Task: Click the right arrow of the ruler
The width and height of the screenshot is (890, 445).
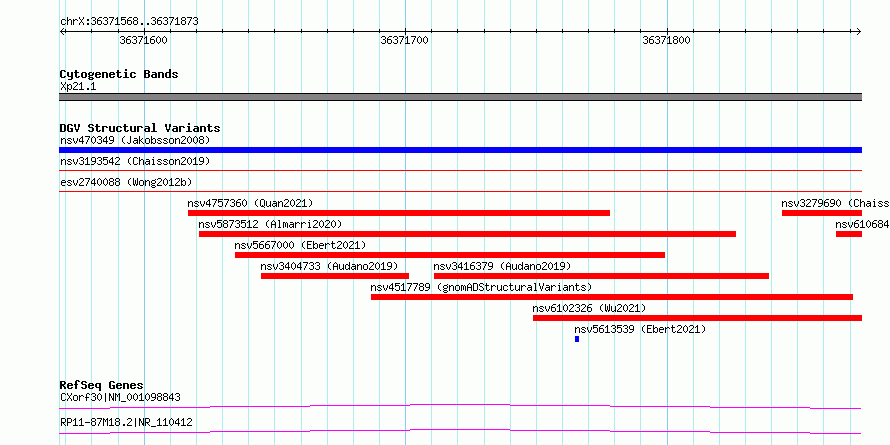Action: click(859, 31)
